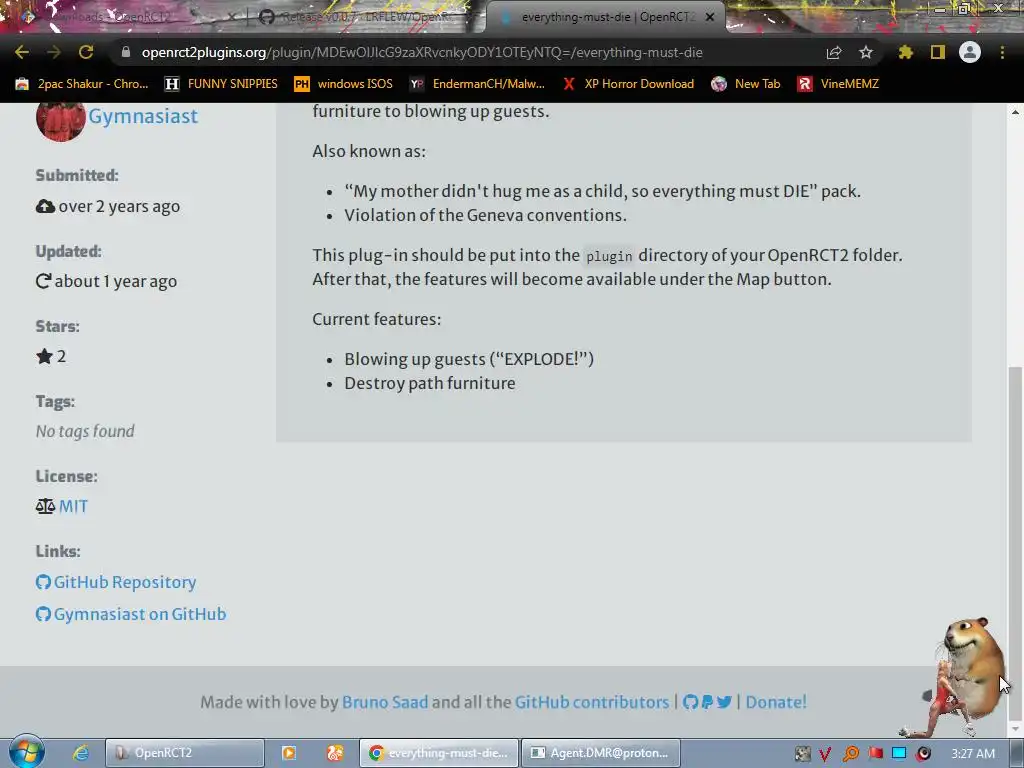Switch to Agent.DMR@proton taskbar window
1024x768 pixels.
[x=601, y=753]
